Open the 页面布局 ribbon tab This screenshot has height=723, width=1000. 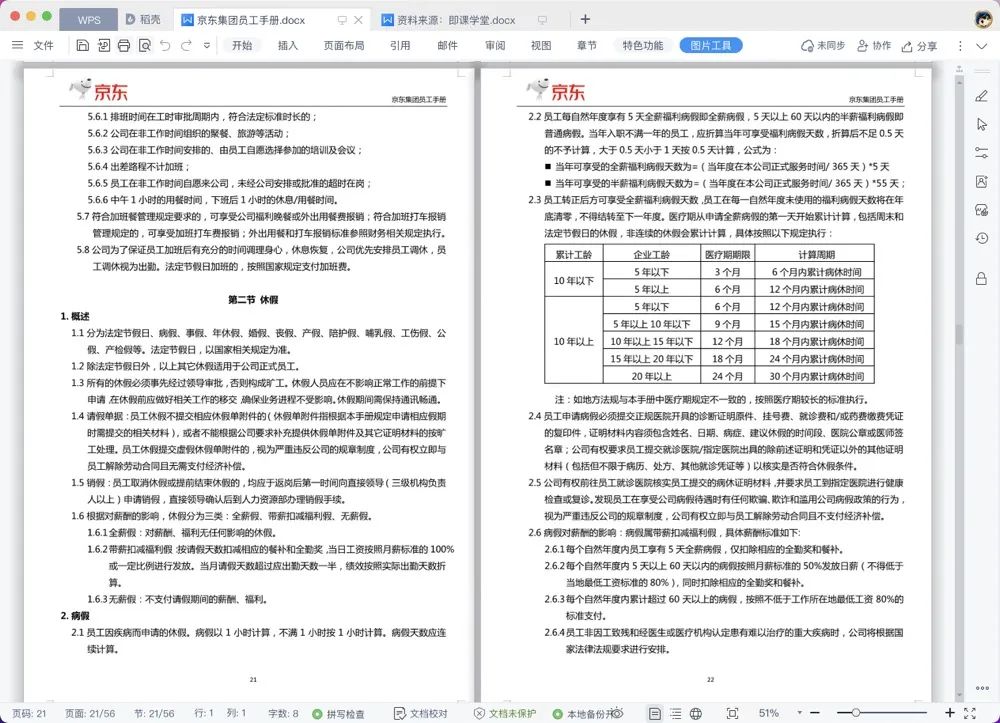[x=344, y=45]
